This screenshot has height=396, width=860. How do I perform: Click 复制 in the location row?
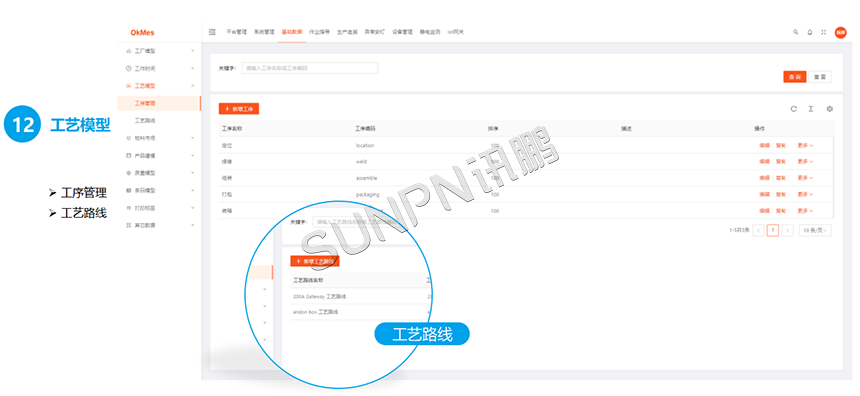(780, 145)
